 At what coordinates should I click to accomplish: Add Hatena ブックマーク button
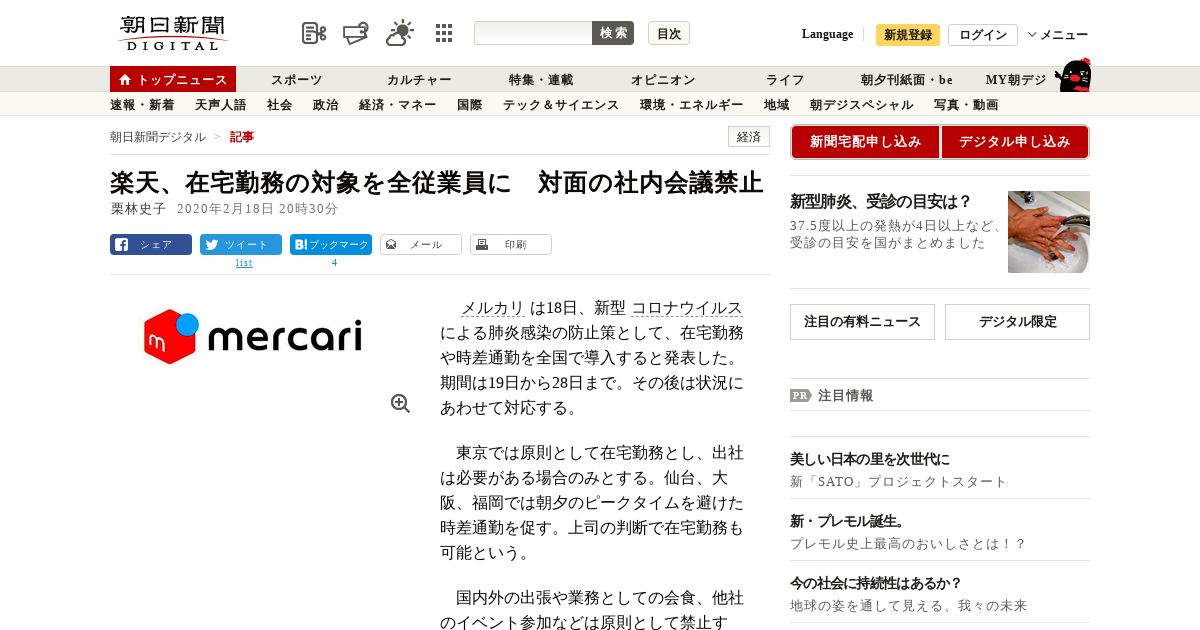(x=331, y=244)
